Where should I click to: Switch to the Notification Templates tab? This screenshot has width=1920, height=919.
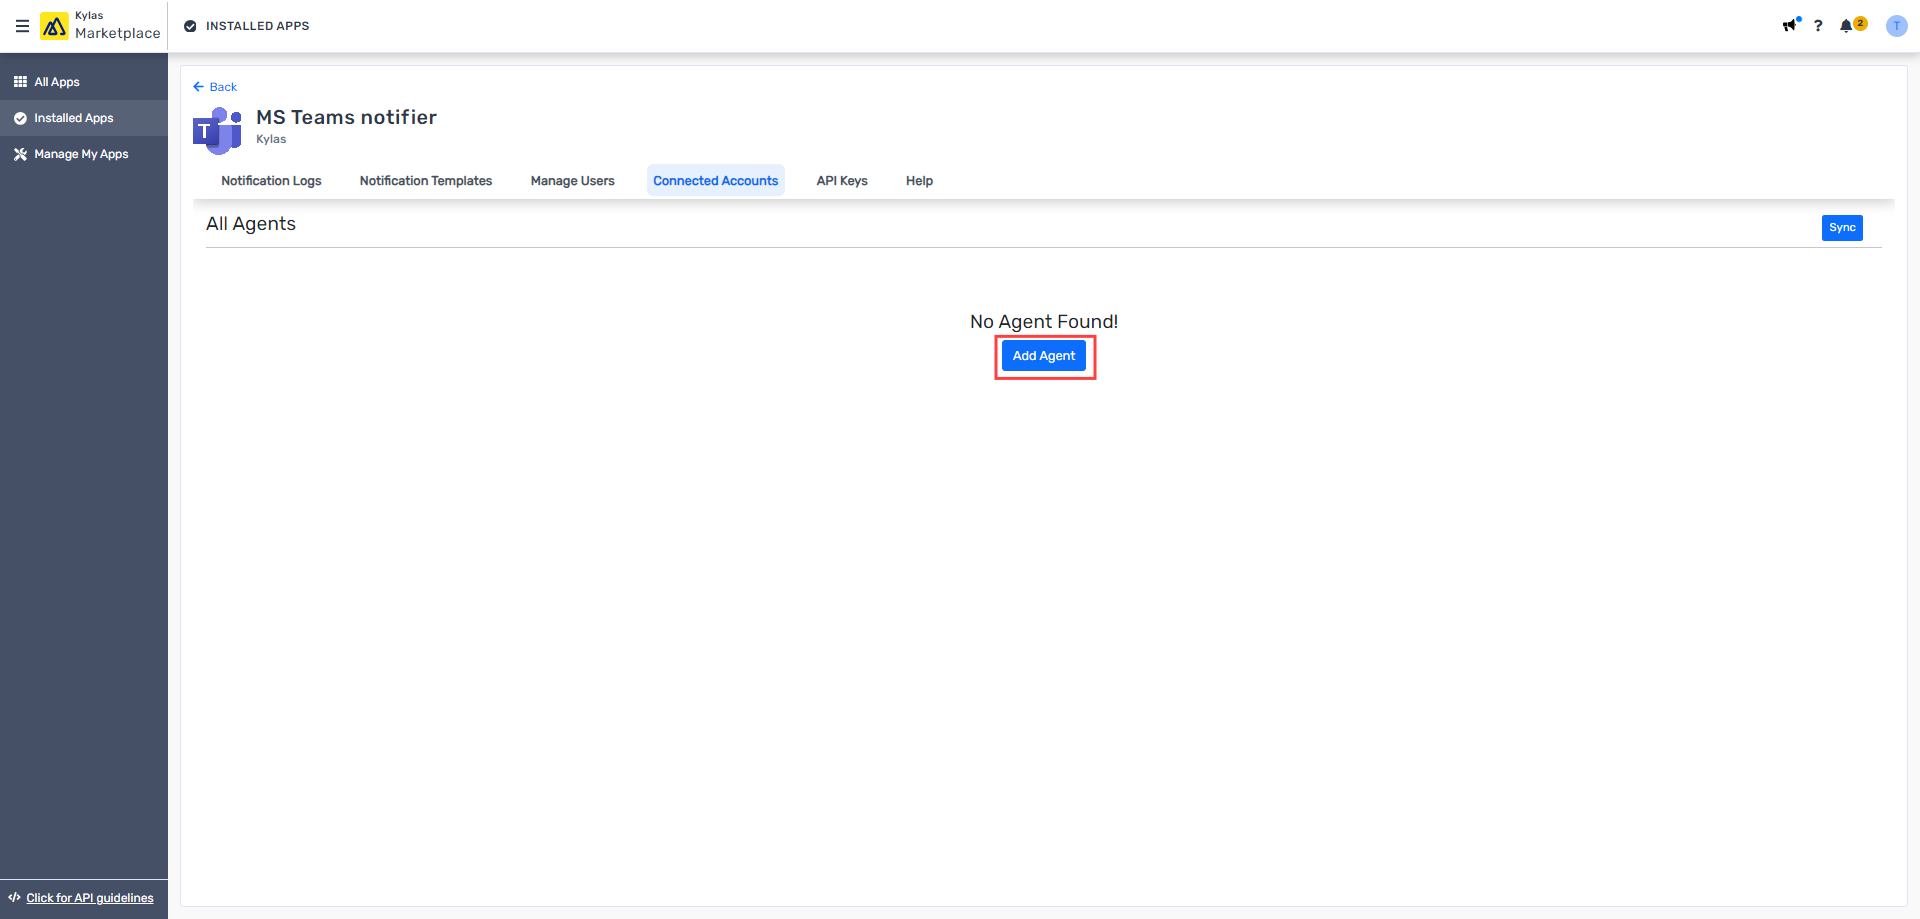[x=426, y=181]
